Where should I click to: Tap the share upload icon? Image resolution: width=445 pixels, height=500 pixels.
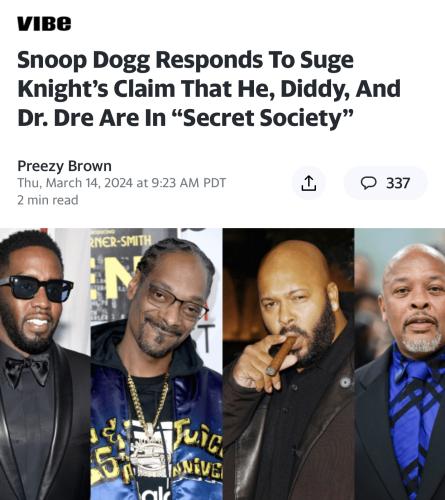click(309, 183)
